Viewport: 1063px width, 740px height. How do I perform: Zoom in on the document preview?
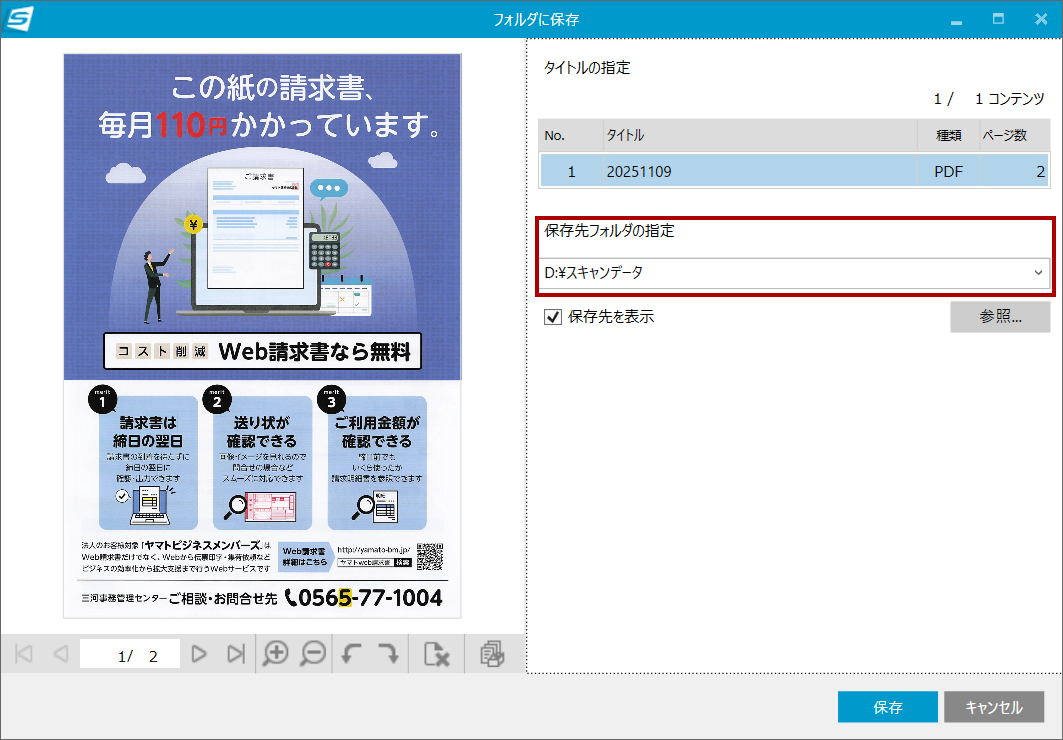click(276, 652)
